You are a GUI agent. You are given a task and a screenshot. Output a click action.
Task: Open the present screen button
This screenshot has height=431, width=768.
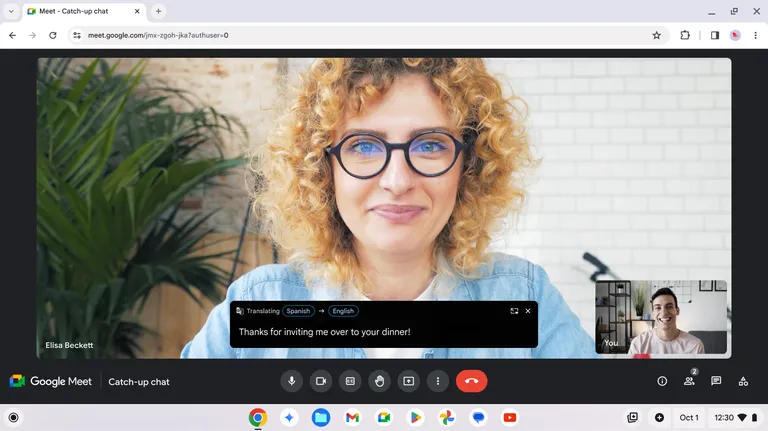[x=408, y=381]
